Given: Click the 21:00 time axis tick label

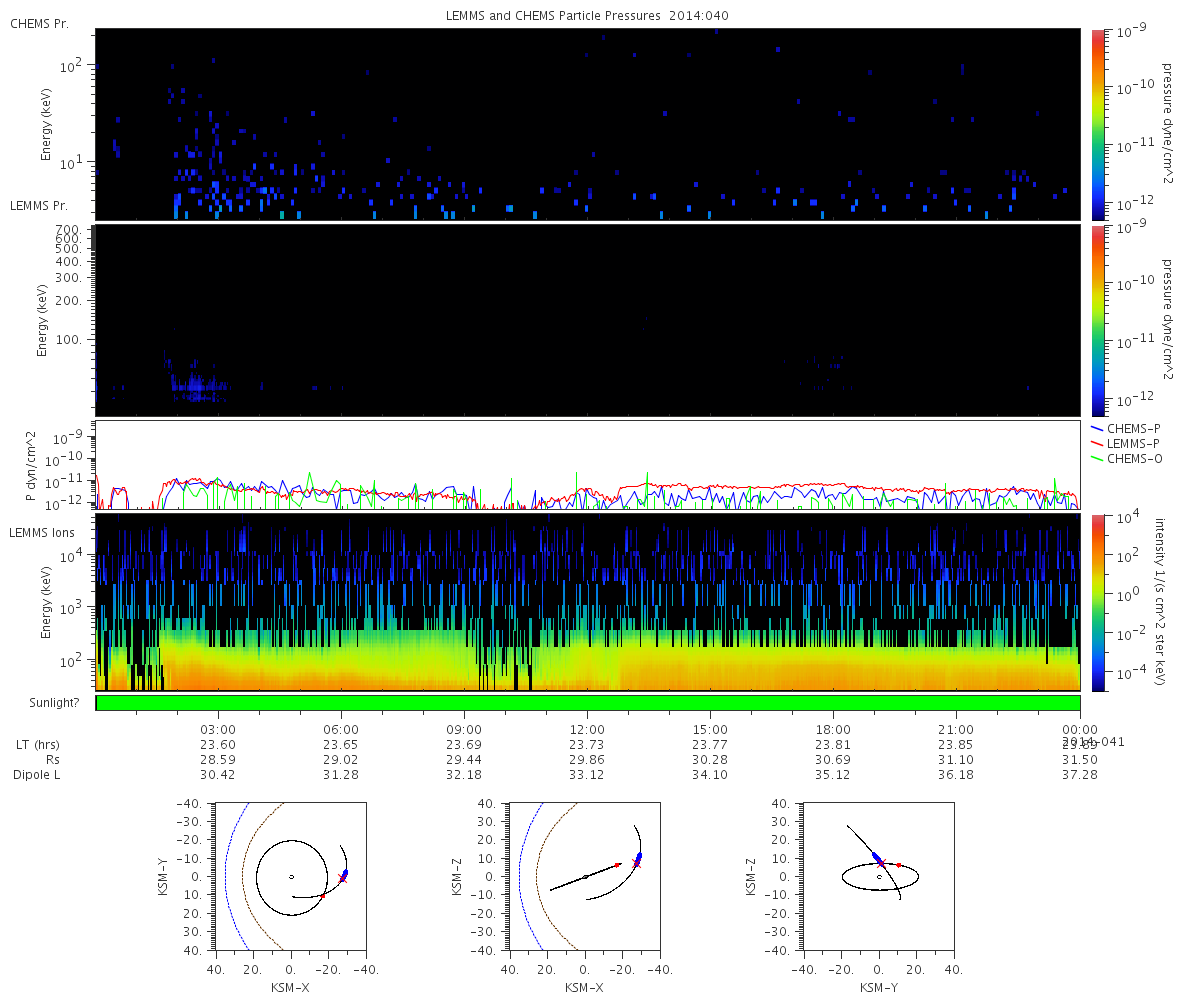Looking at the screenshot, I should [x=956, y=729].
